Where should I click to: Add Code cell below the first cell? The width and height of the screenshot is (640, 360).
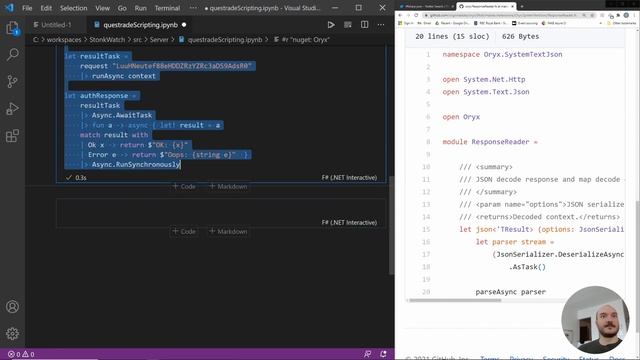[184, 187]
